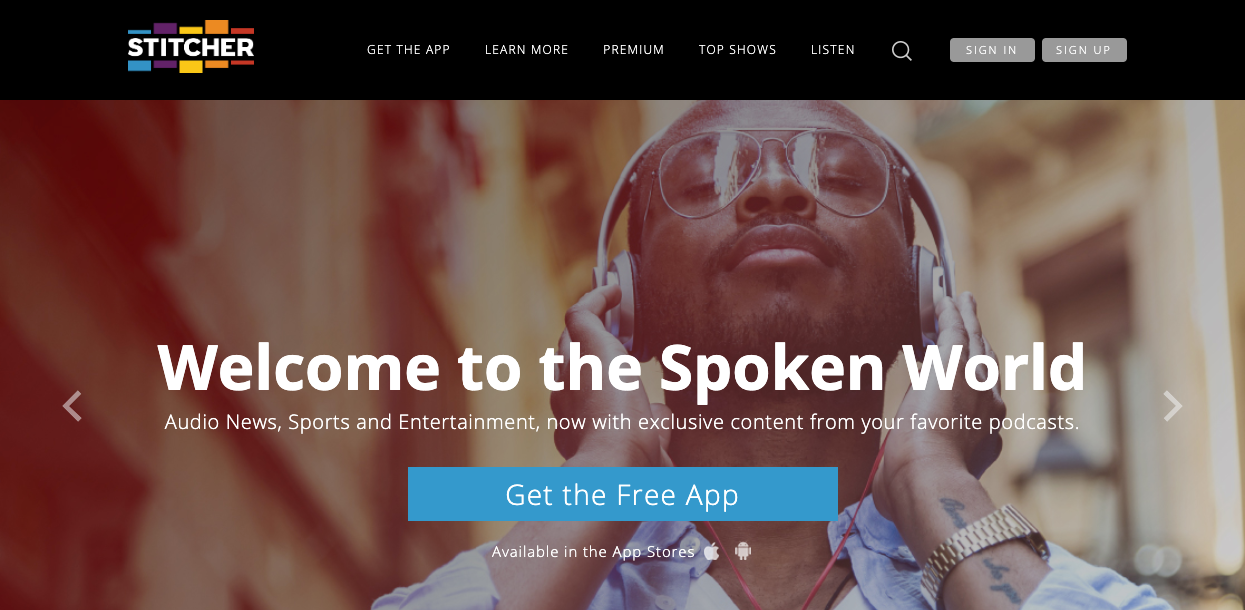Image resolution: width=1245 pixels, height=610 pixels.
Task: Click the blue Get the Free App button
Action: click(623, 494)
